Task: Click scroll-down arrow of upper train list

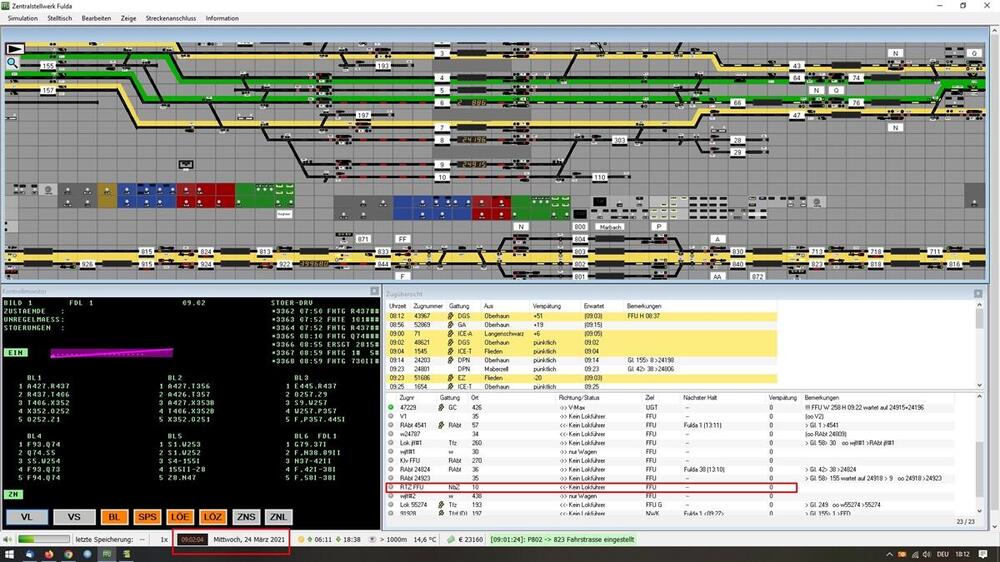Action: [x=980, y=385]
